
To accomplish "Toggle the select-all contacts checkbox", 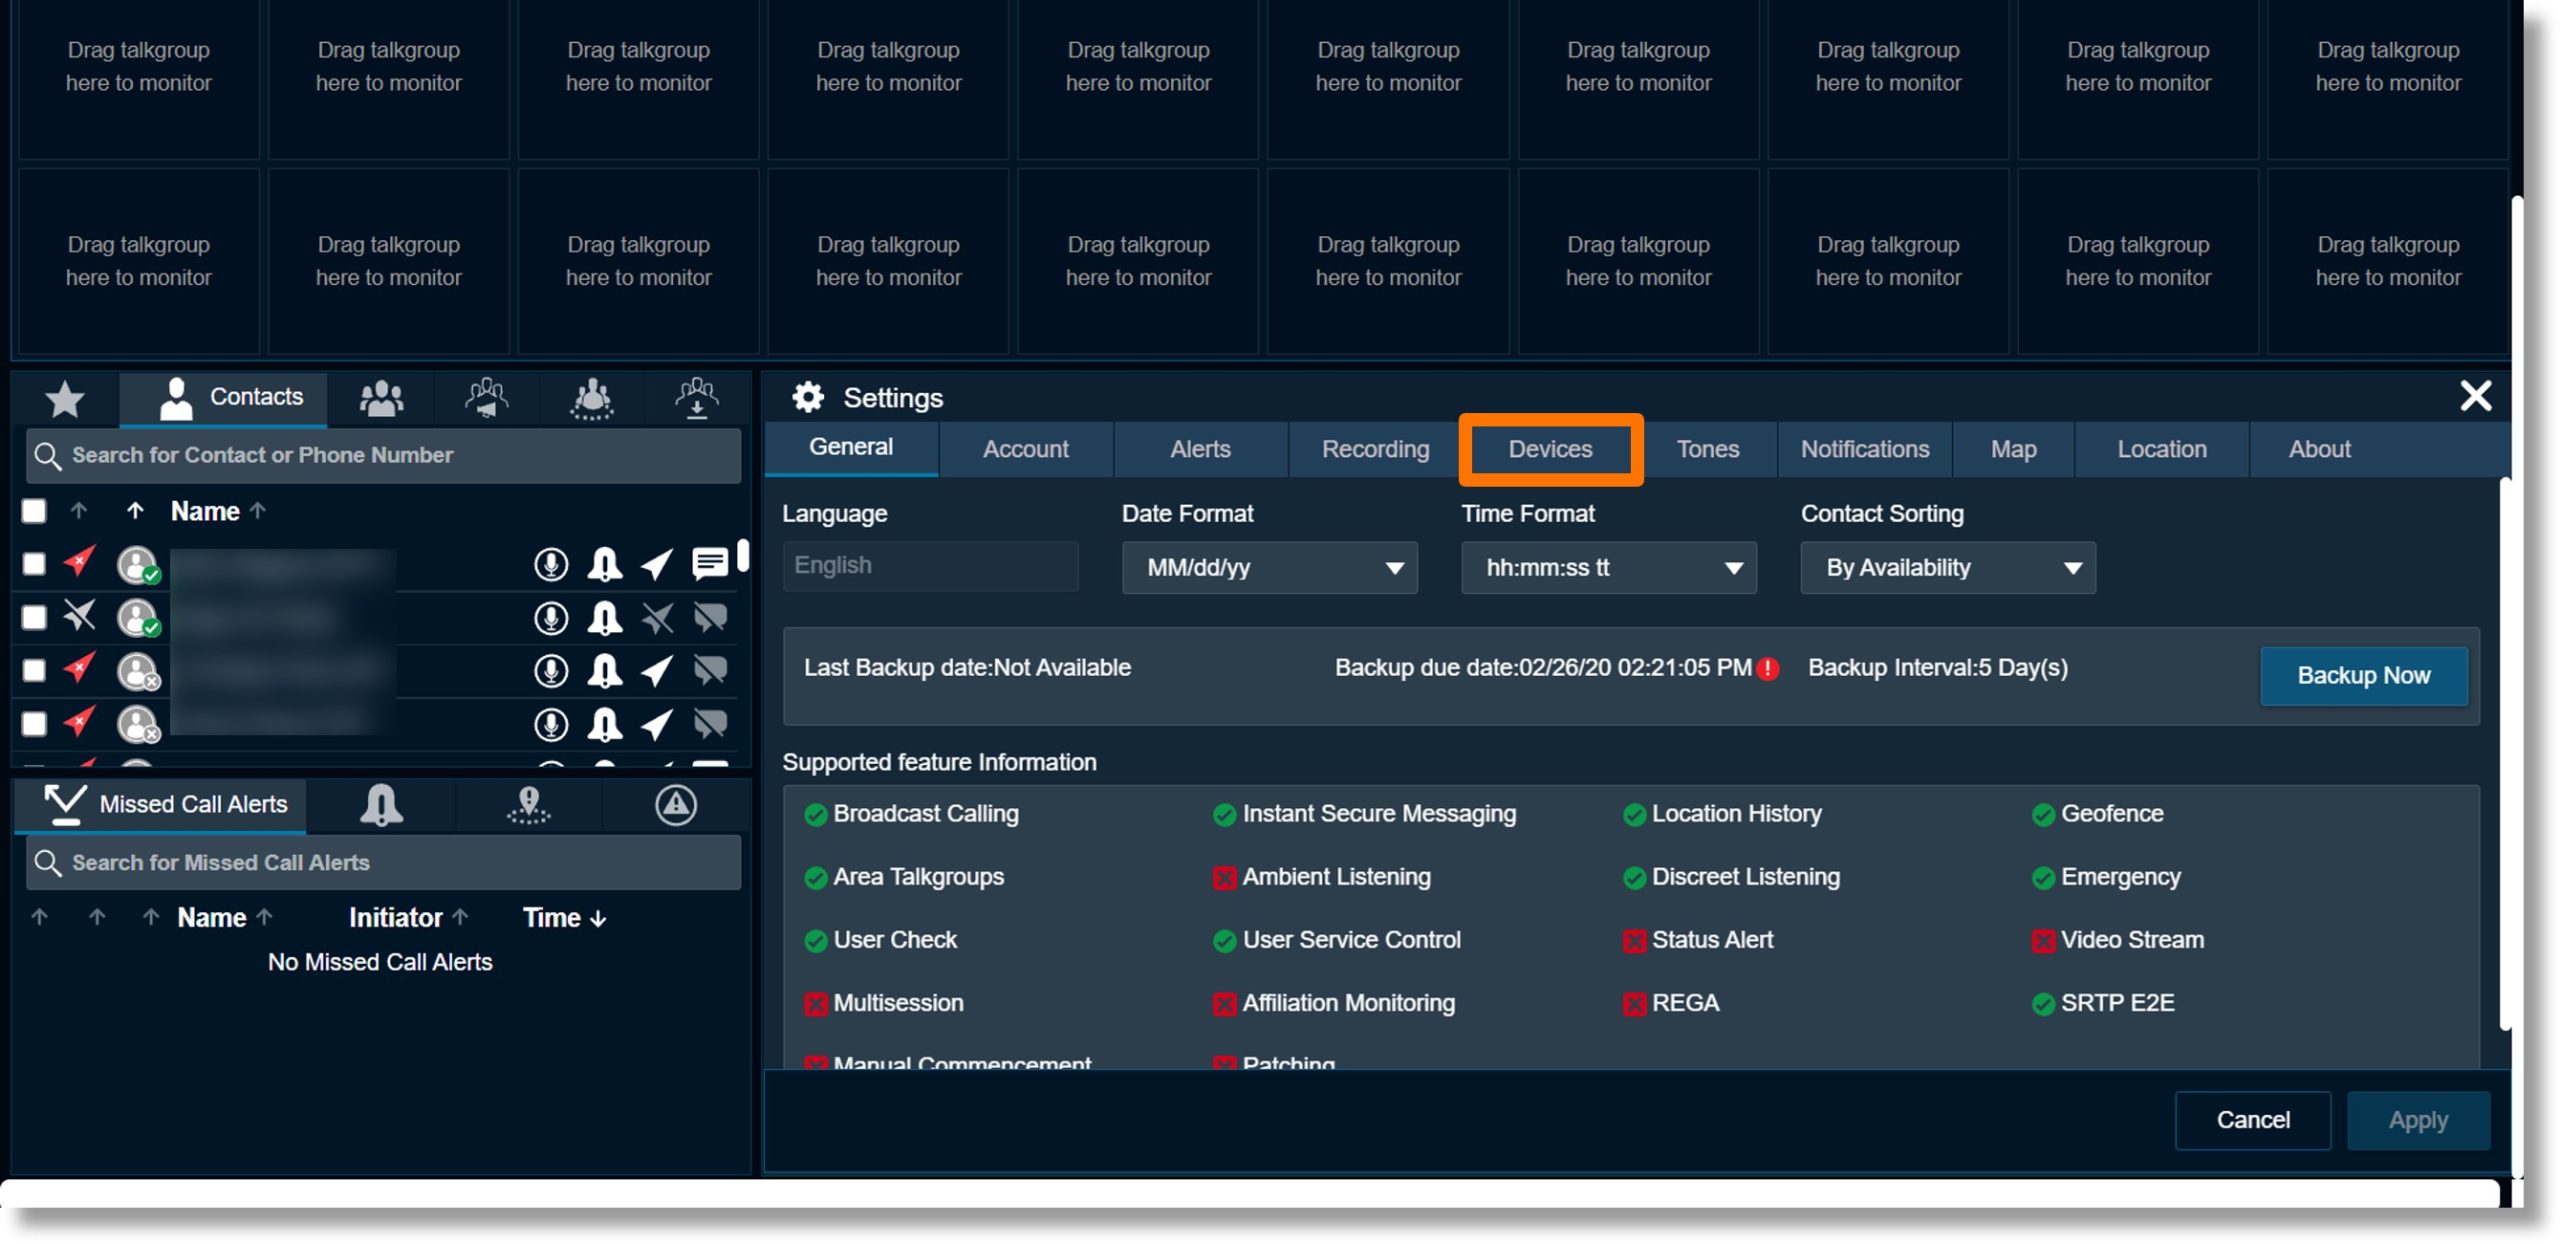I will coord(36,509).
